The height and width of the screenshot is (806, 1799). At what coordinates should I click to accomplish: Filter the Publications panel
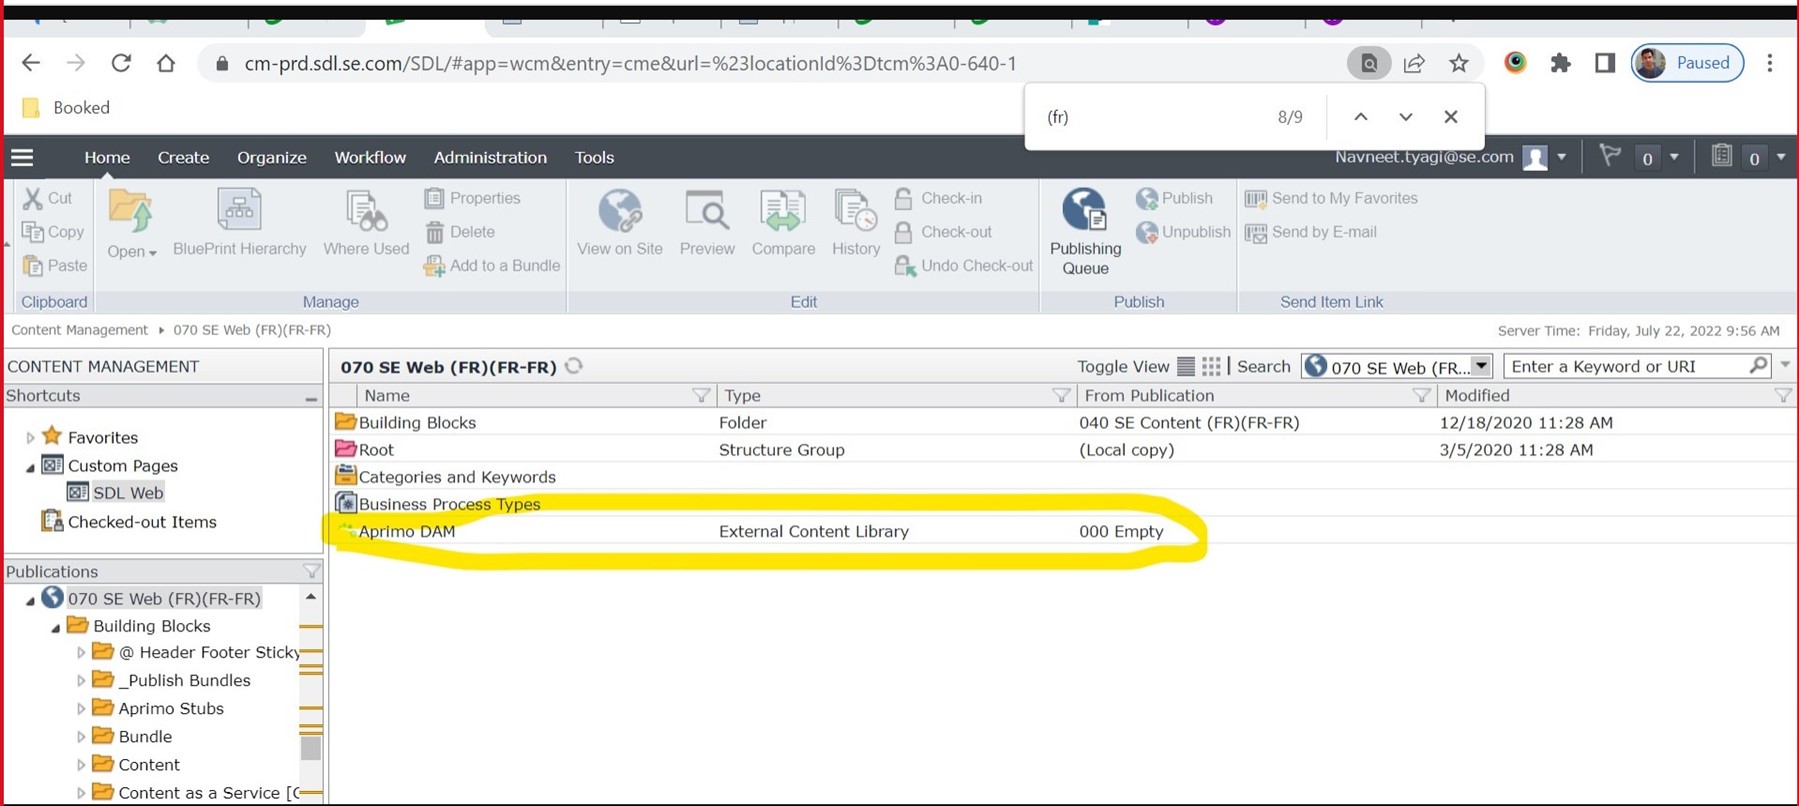pos(311,571)
